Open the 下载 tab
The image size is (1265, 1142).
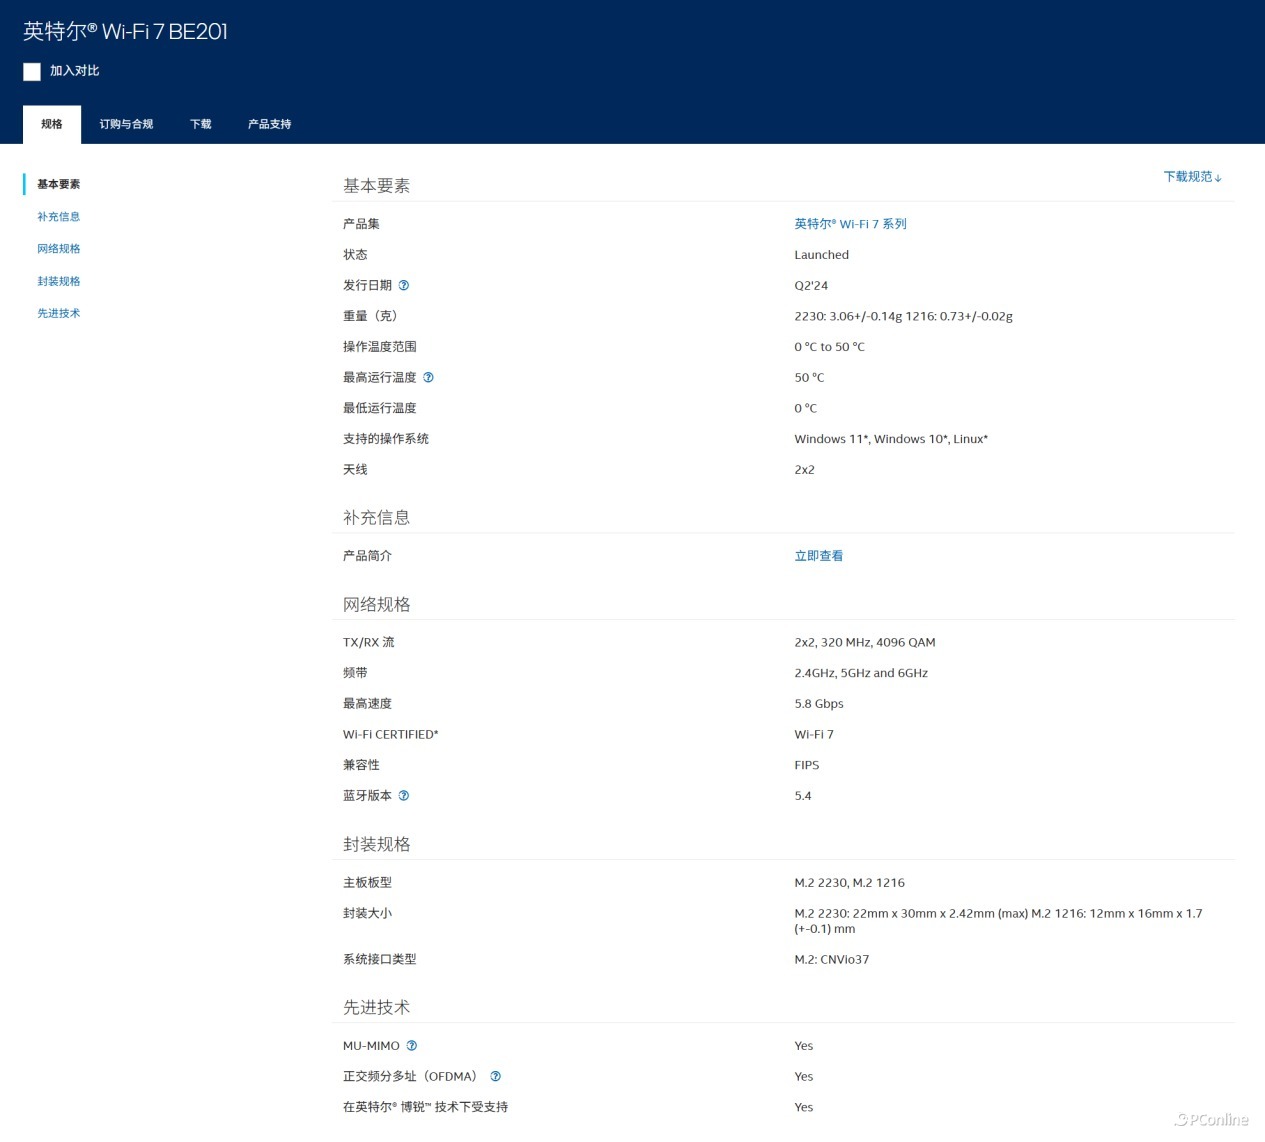(x=201, y=124)
